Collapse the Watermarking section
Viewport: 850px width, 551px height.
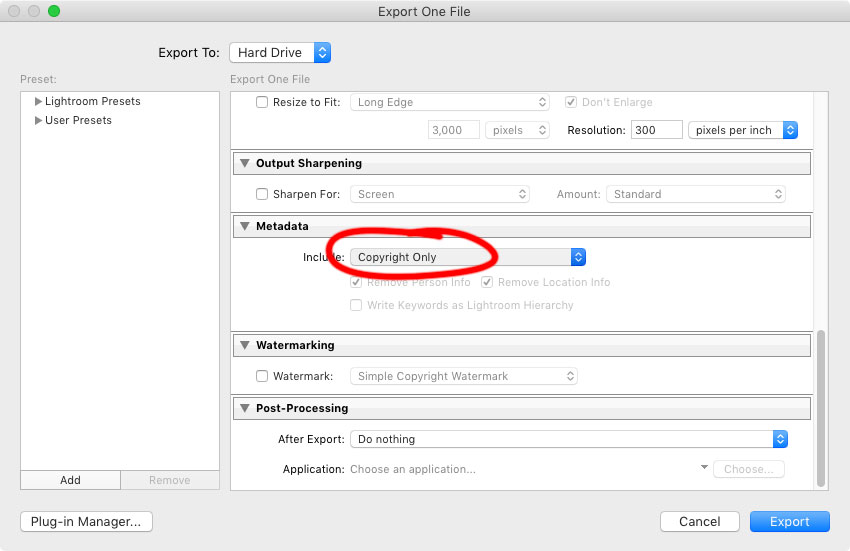pos(245,345)
